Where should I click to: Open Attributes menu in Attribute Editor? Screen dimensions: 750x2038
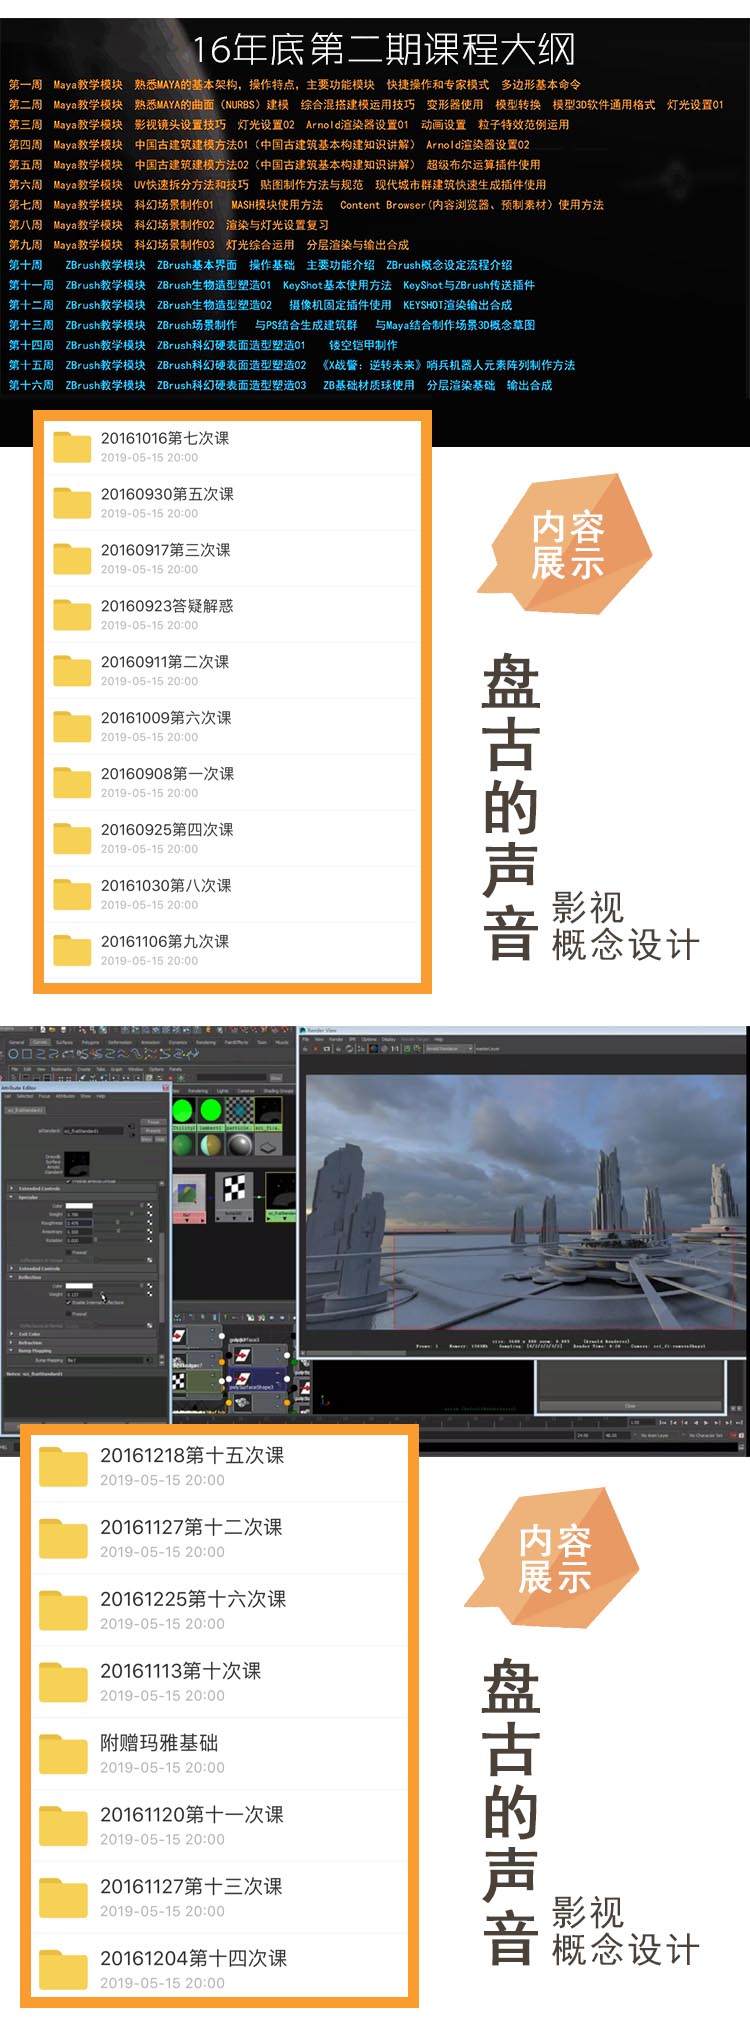(x=65, y=1096)
